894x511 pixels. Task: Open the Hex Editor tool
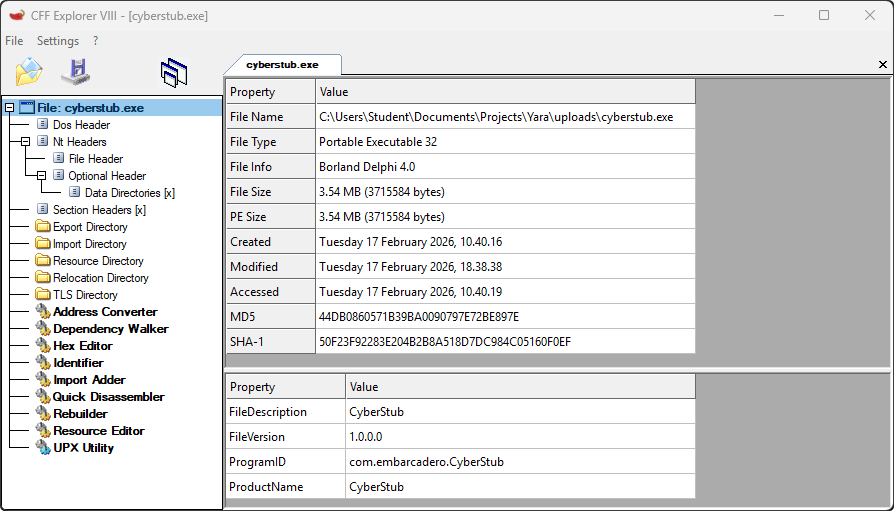click(82, 346)
